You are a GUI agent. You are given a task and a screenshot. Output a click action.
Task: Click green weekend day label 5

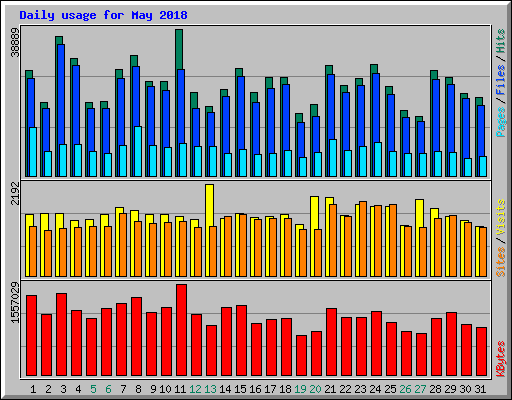93,389
